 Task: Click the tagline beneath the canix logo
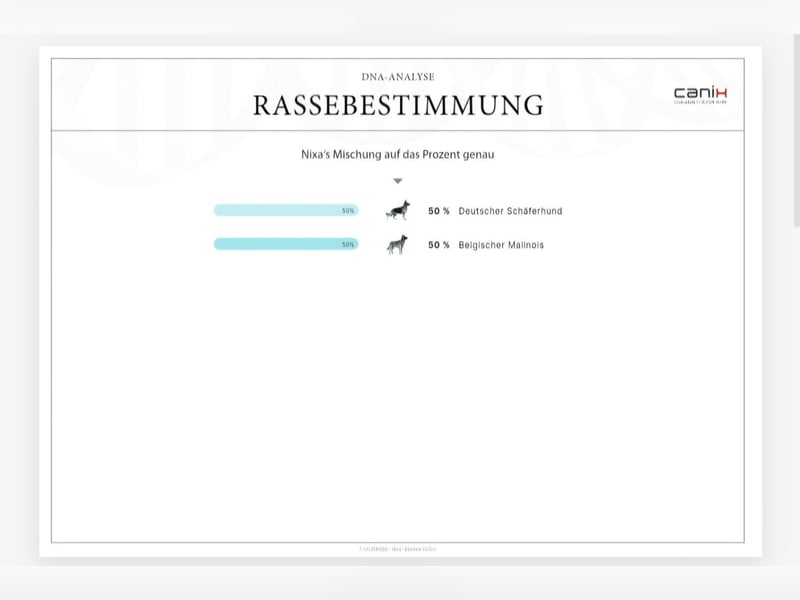tap(700, 102)
